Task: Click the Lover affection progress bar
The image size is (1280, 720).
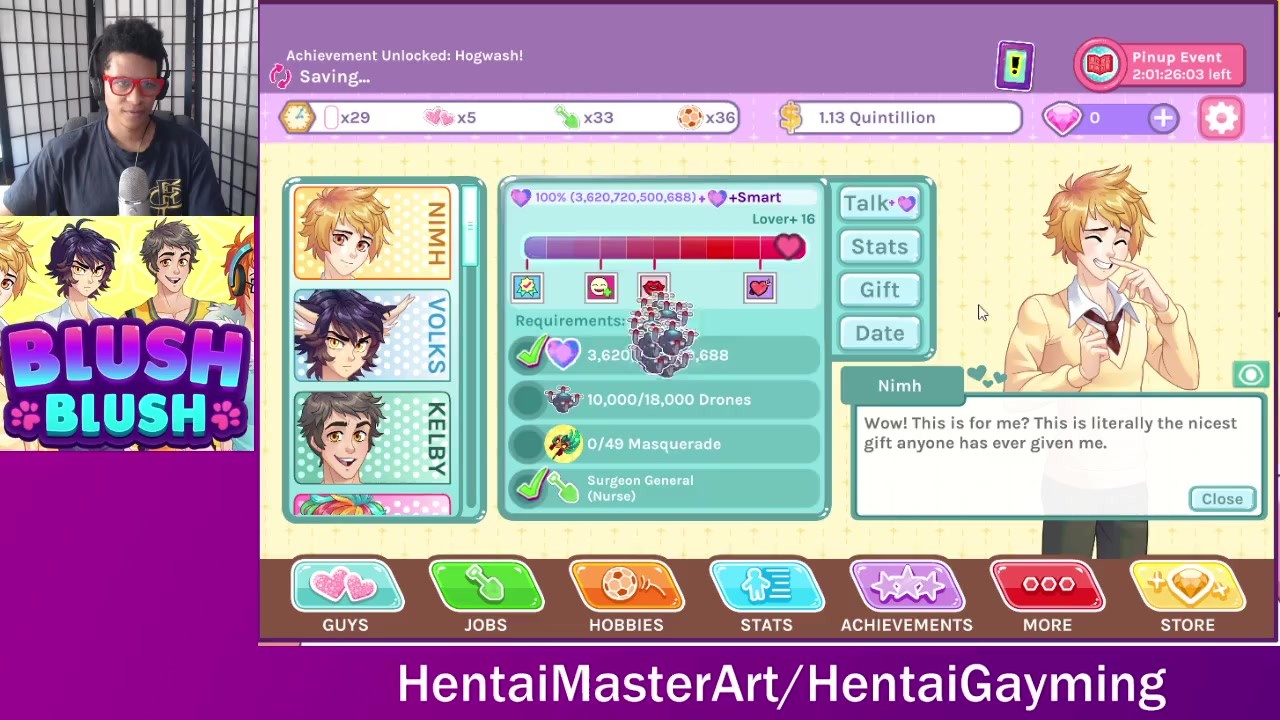Action: pos(665,247)
